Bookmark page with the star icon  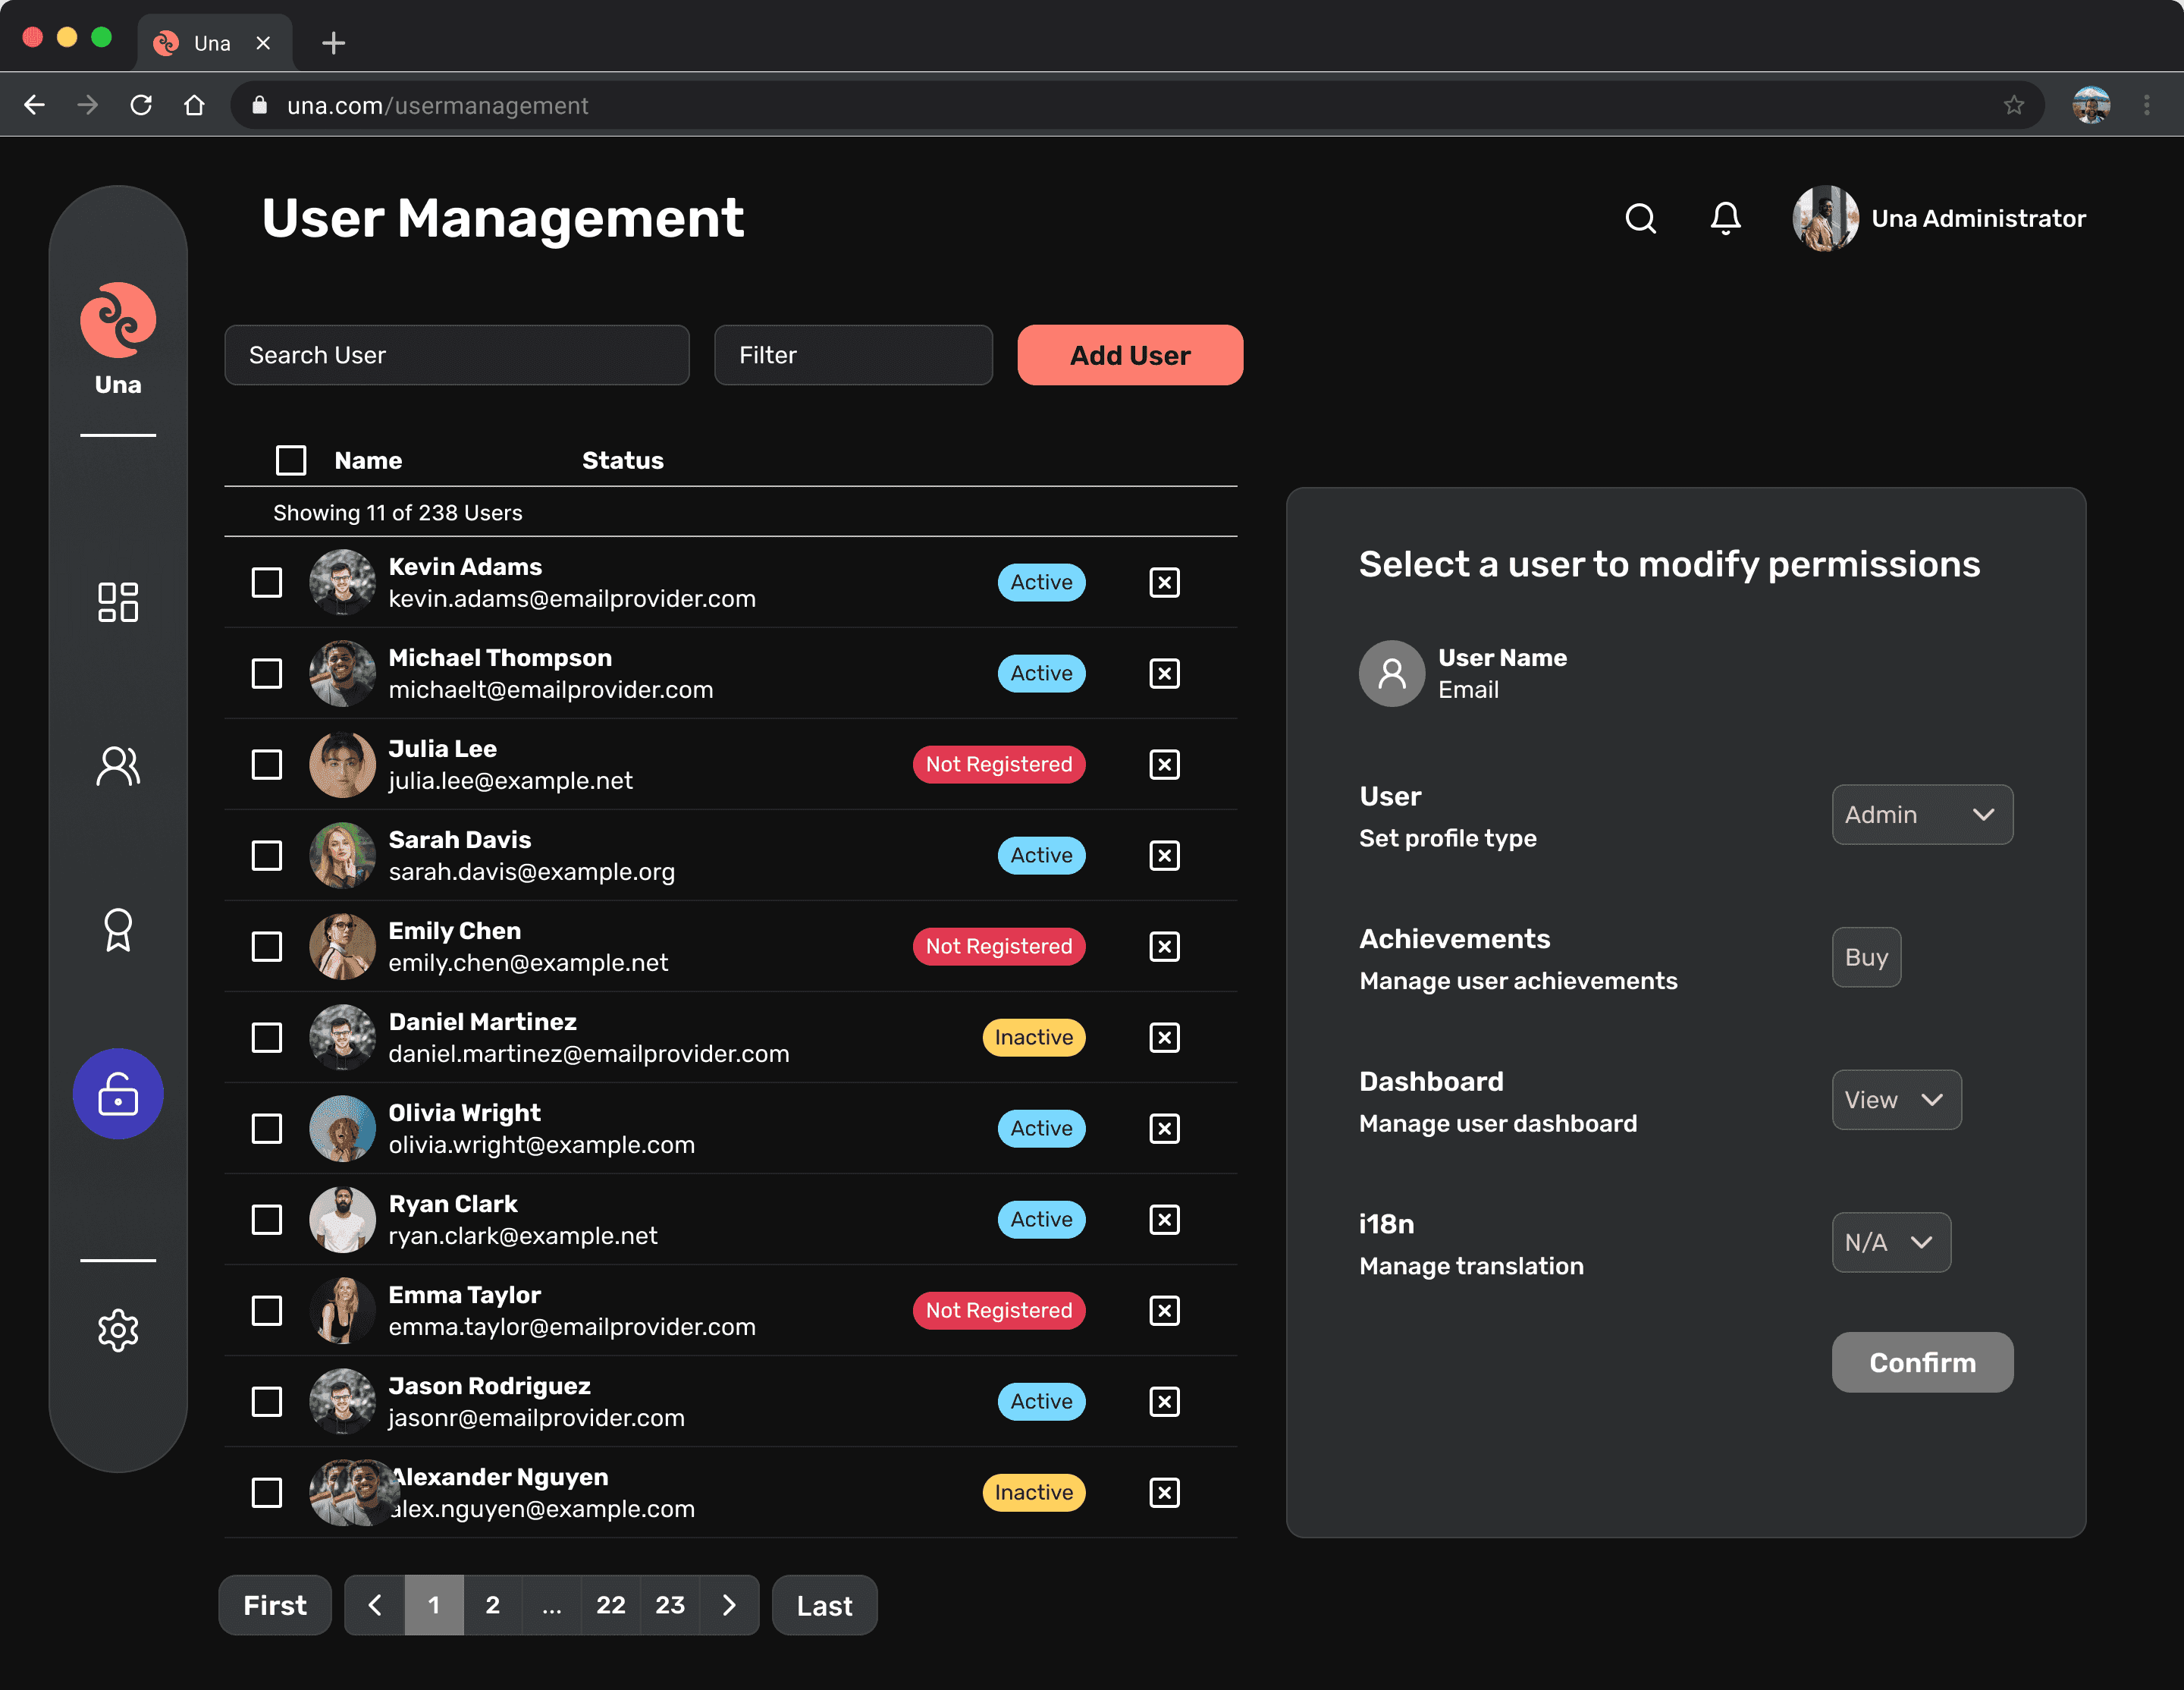(2013, 105)
